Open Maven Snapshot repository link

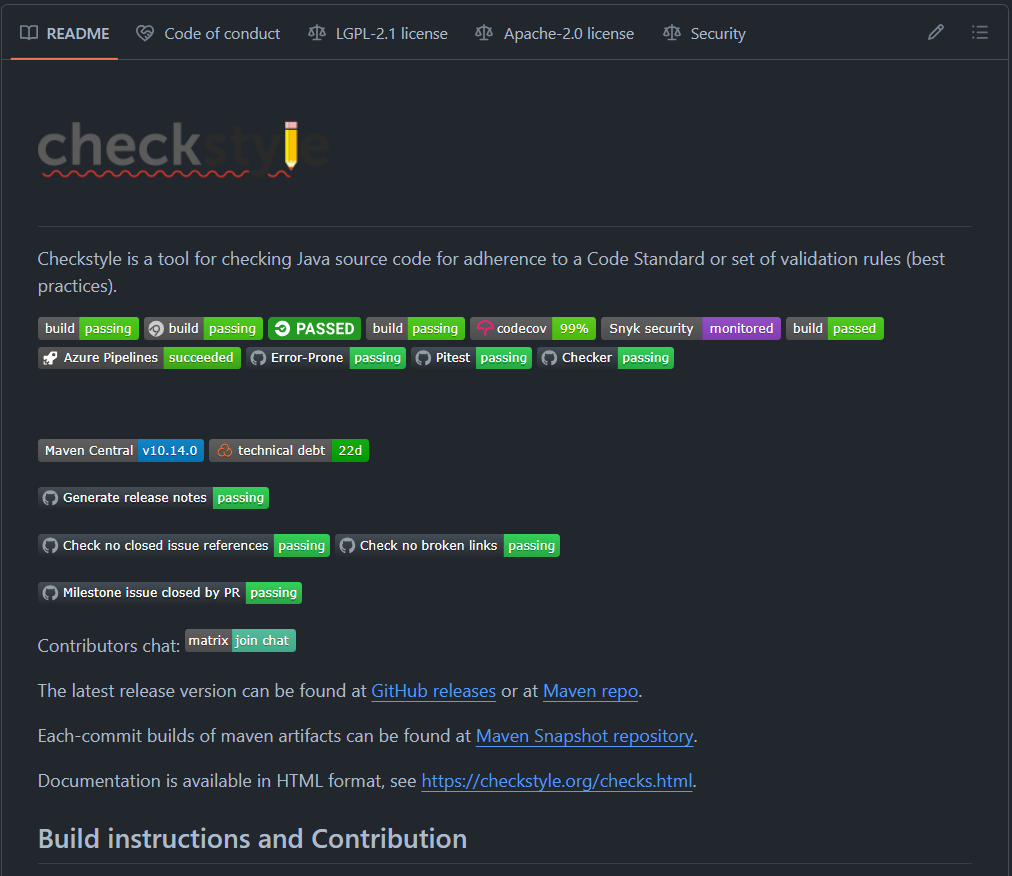(584, 736)
